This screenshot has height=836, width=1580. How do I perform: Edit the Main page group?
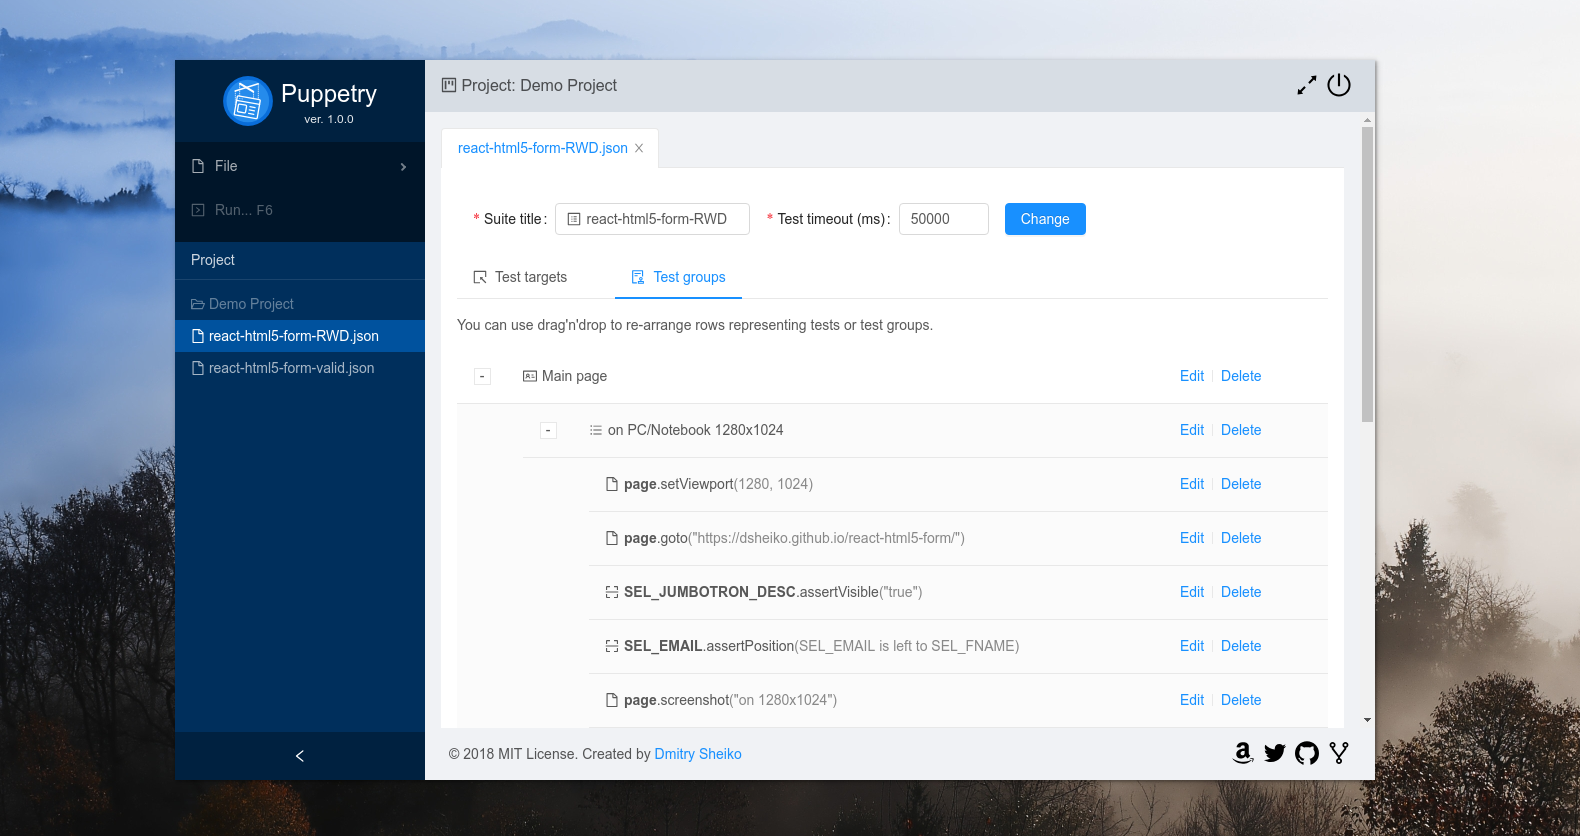point(1192,376)
